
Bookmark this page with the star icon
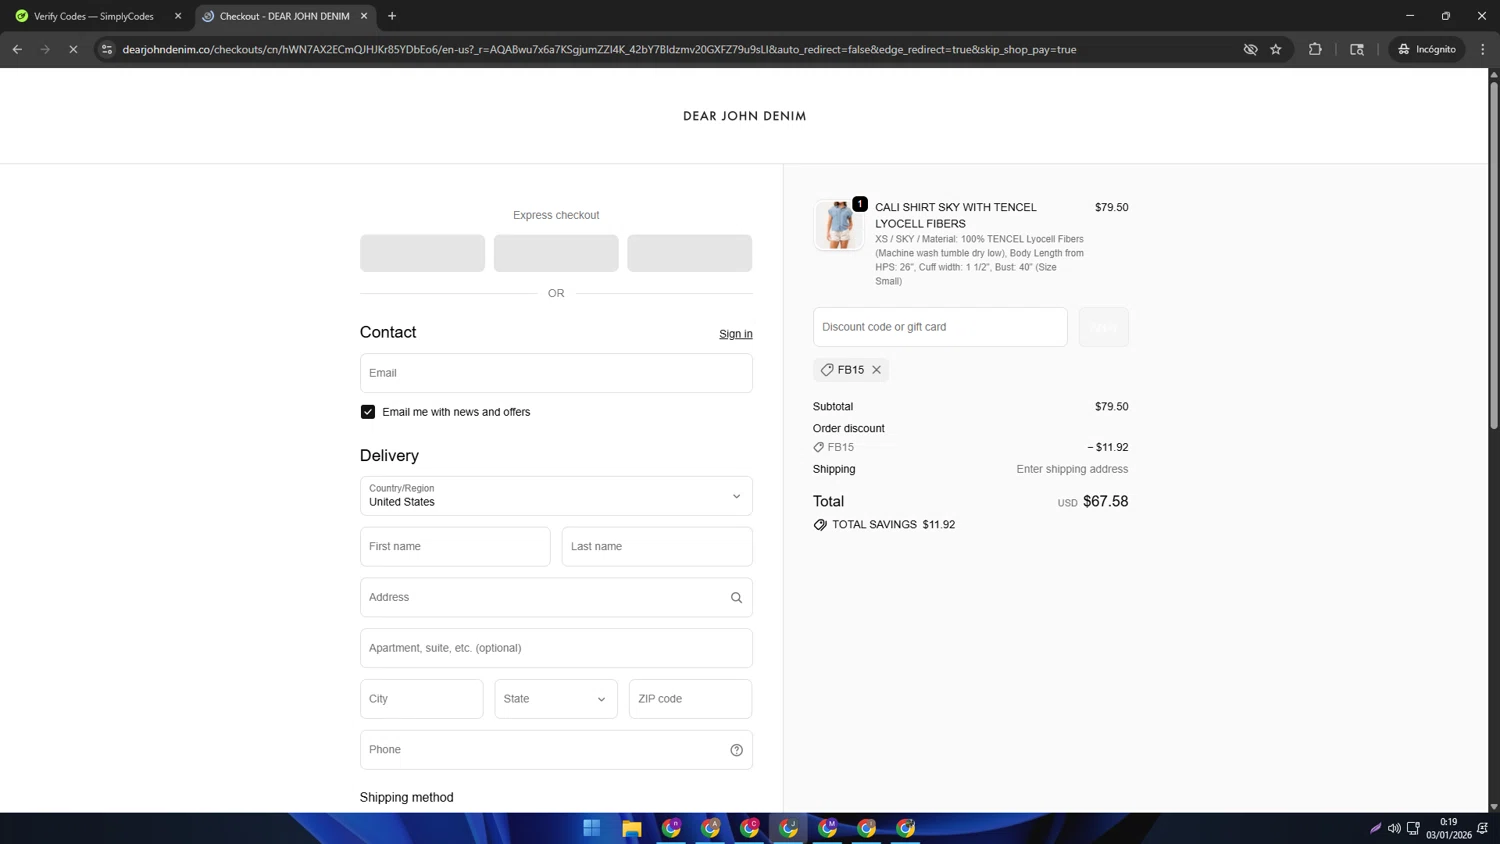click(x=1276, y=49)
